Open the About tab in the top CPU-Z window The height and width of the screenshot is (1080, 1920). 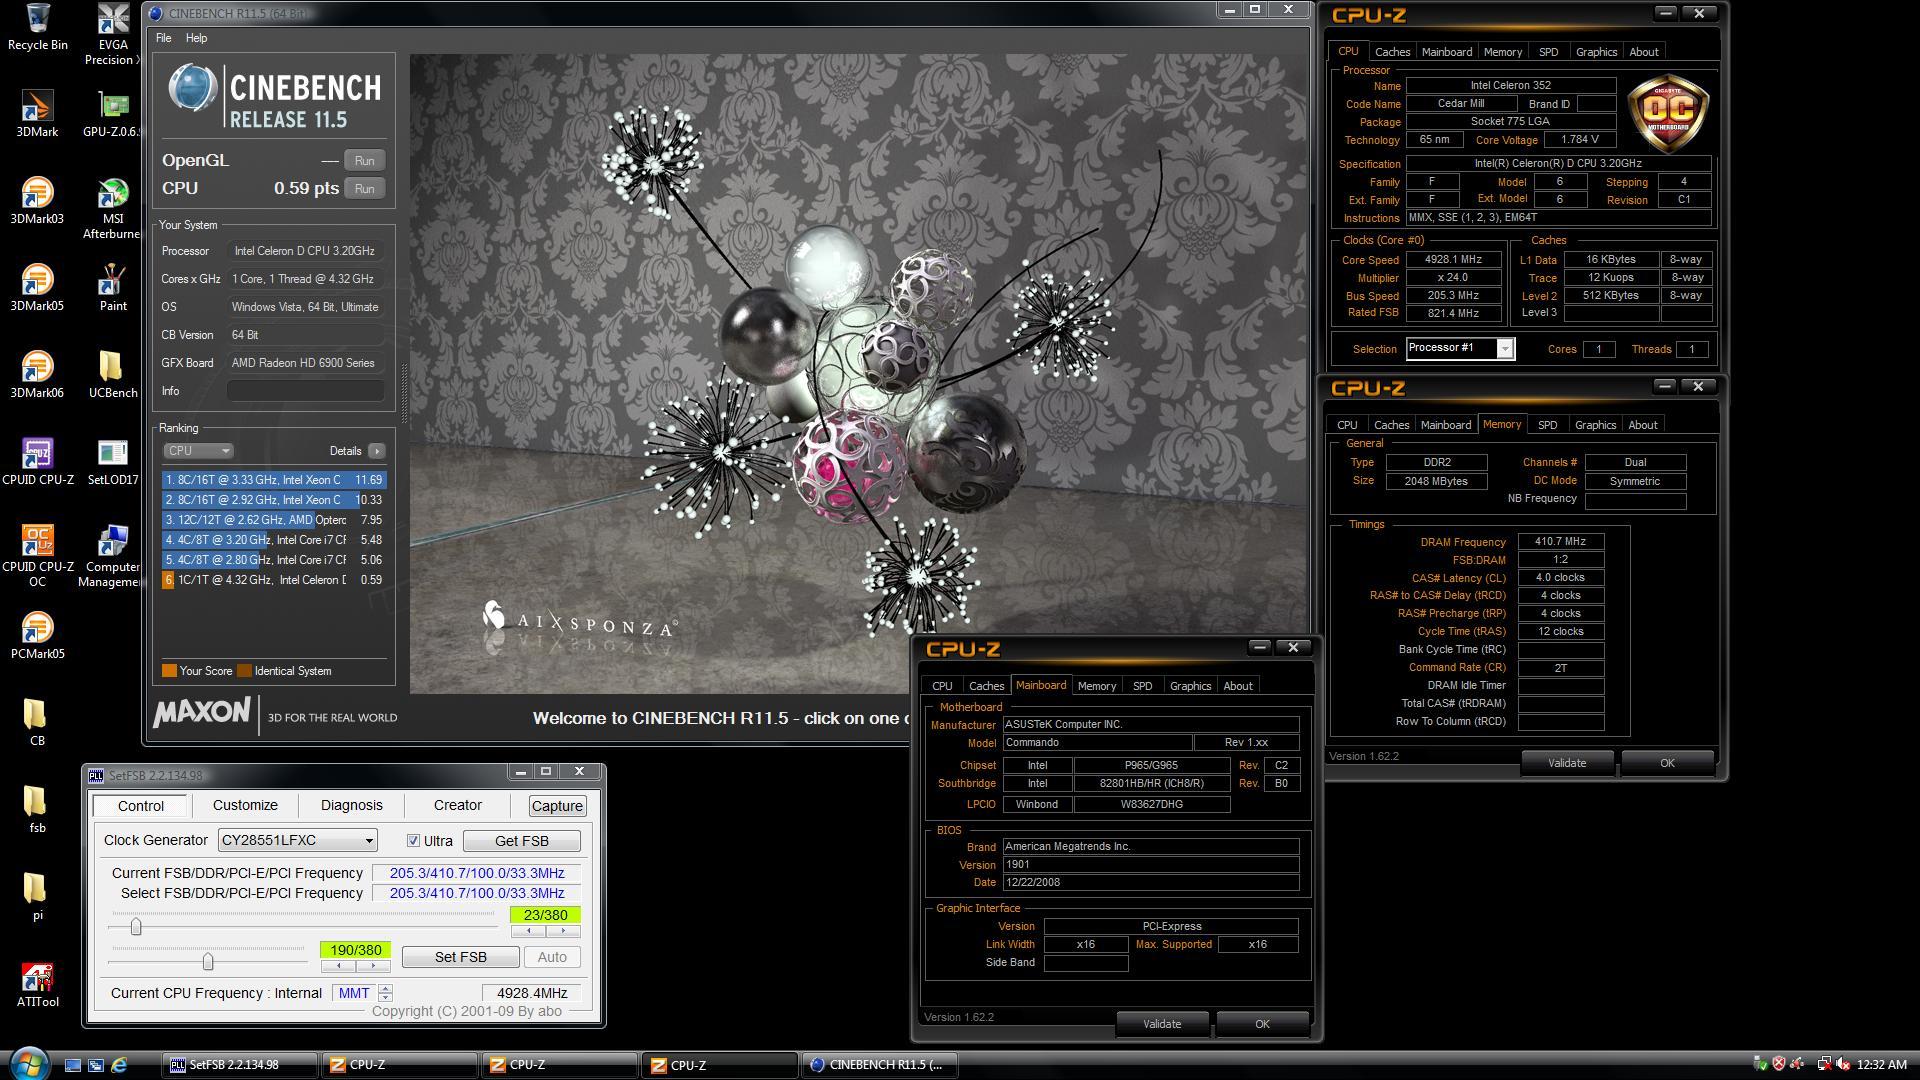tap(1643, 52)
